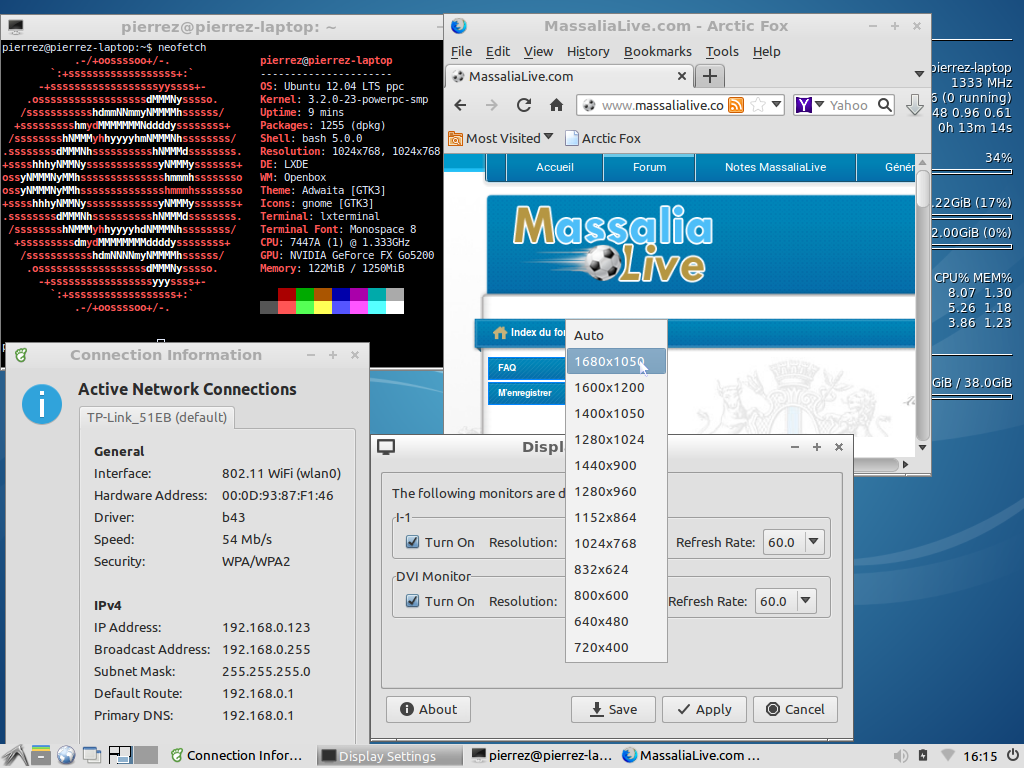Image resolution: width=1024 pixels, height=768 pixels.
Task: Pick 1280x1024 from the resolution list
Action: (x=616, y=440)
